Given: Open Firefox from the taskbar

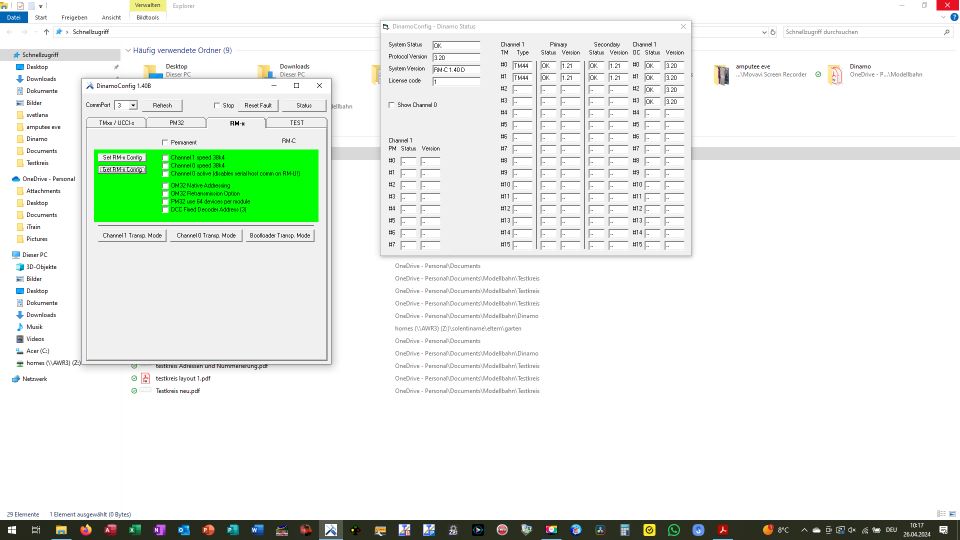Looking at the screenshot, I should pos(84,529).
